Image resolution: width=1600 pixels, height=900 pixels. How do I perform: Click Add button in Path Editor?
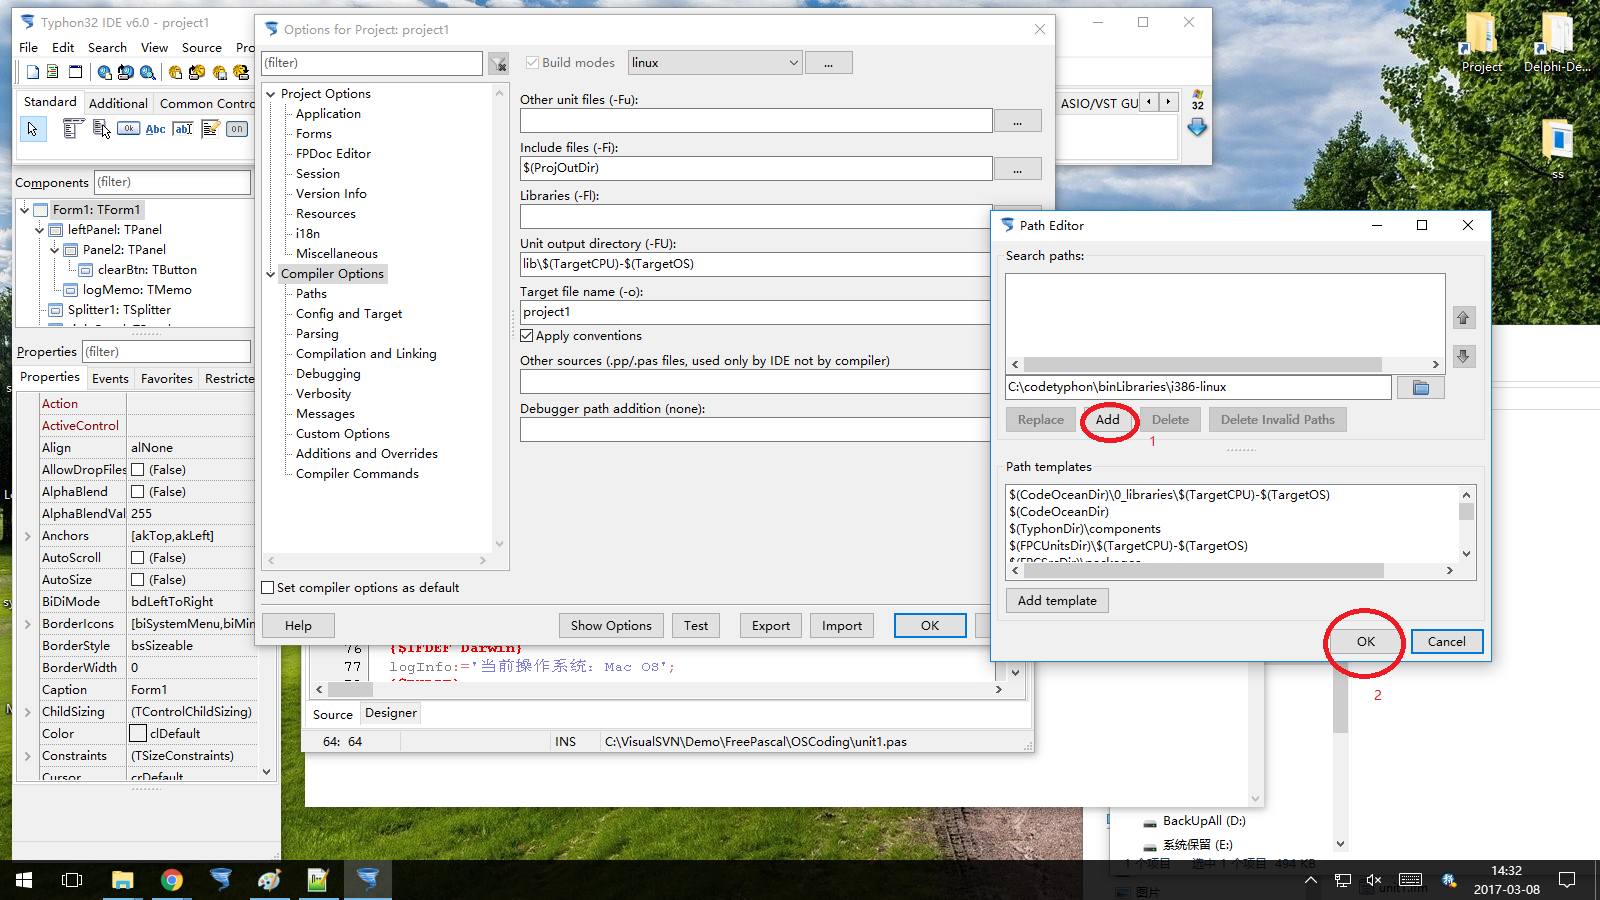(1107, 420)
